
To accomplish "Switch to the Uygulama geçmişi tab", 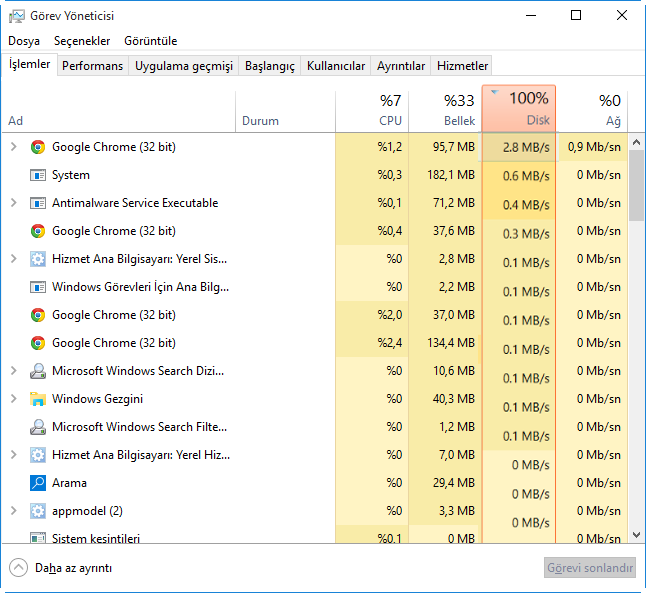I will pos(184,66).
